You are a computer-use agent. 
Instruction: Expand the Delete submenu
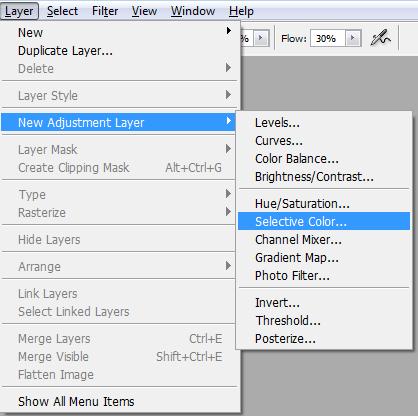coord(120,68)
